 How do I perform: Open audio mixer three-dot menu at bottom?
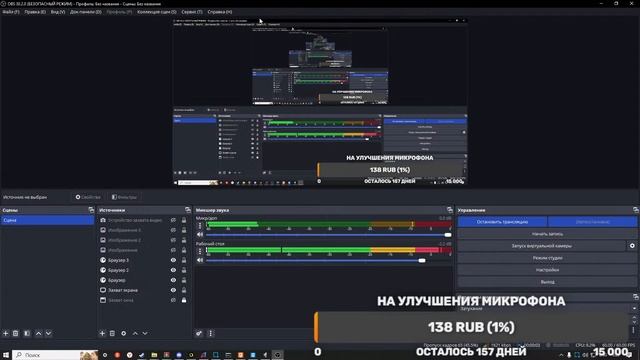(x=211, y=333)
